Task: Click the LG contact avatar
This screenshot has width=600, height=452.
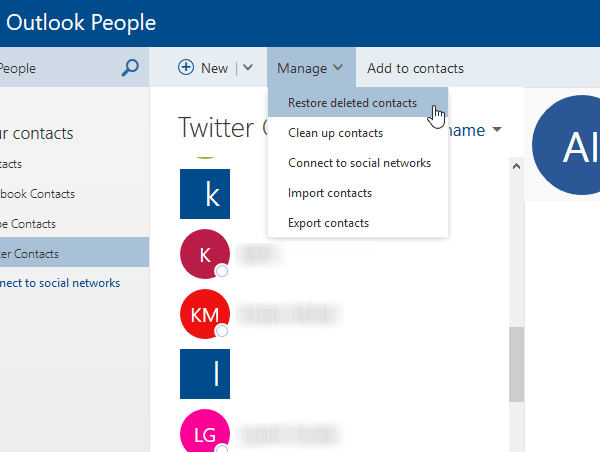Action: (205, 431)
